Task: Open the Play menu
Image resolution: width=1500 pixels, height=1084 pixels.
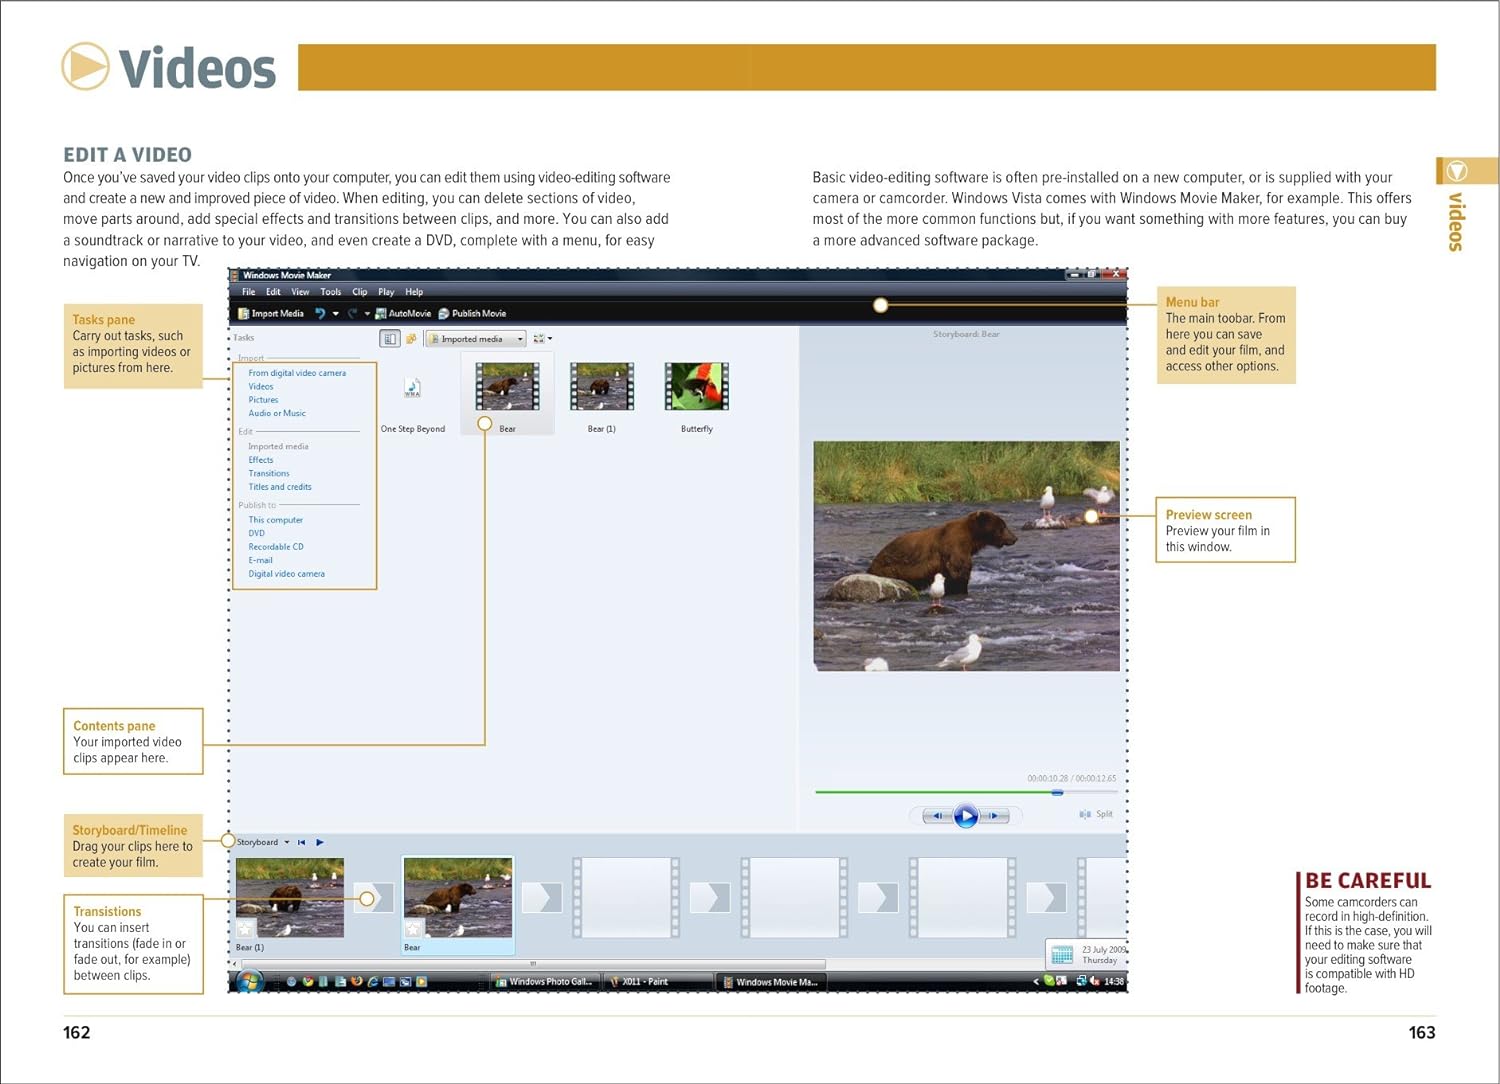Action: point(386,292)
